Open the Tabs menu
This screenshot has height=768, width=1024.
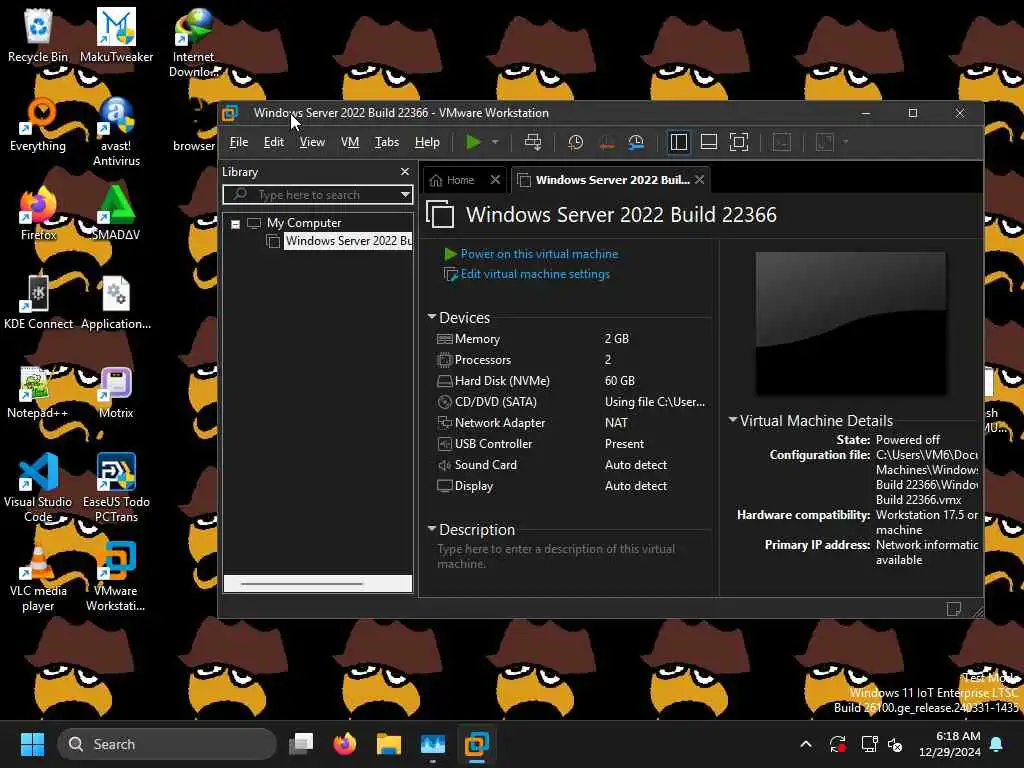(x=387, y=142)
